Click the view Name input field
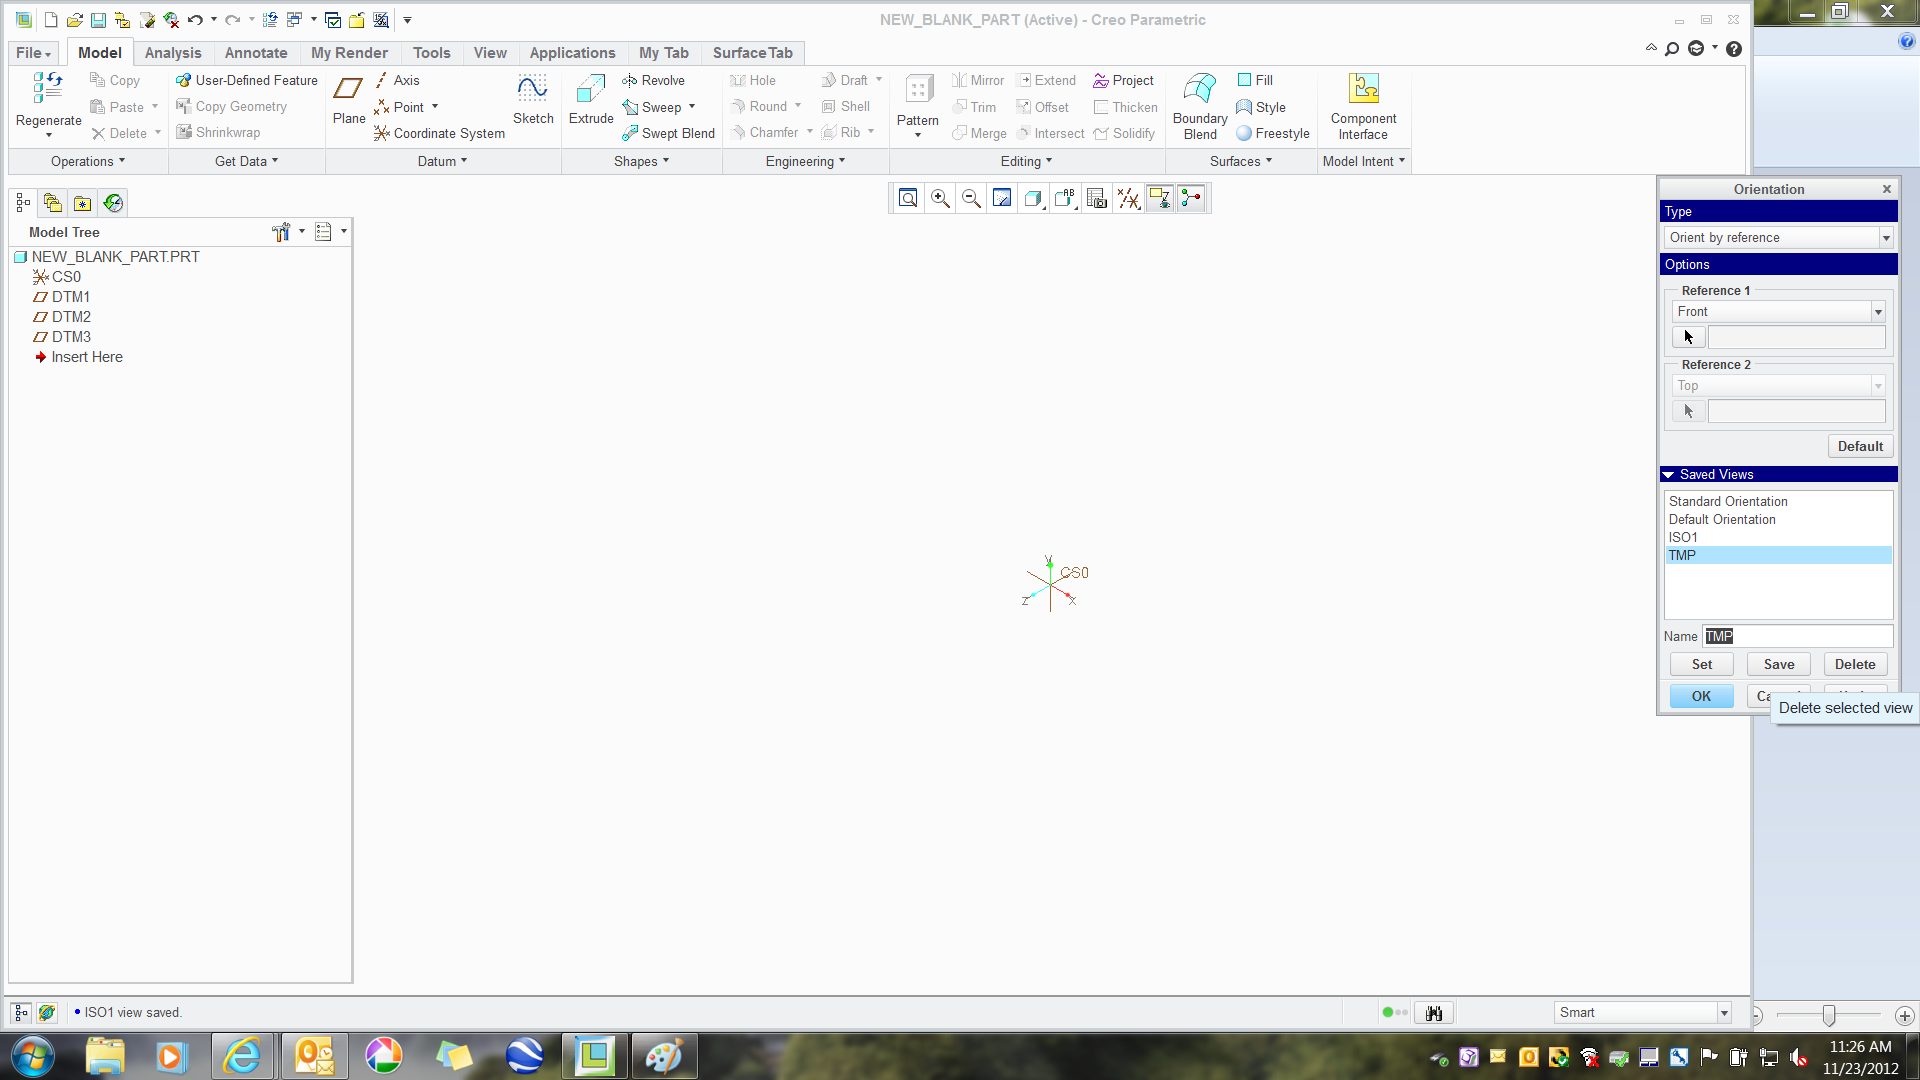 (1798, 637)
